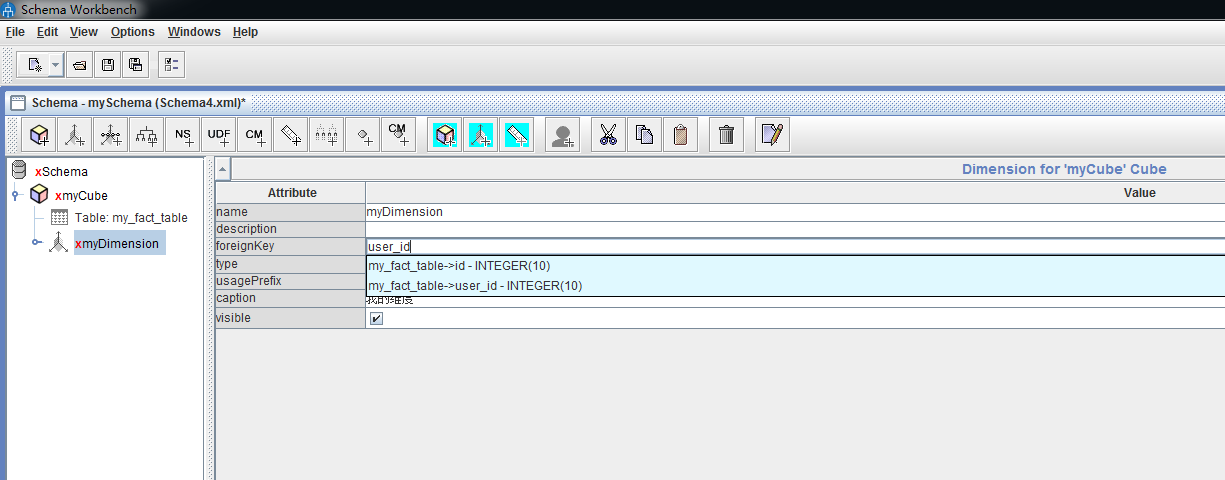This screenshot has width=1225, height=480.
Task: Click the collapse arrow above attribute table
Action: (x=223, y=170)
